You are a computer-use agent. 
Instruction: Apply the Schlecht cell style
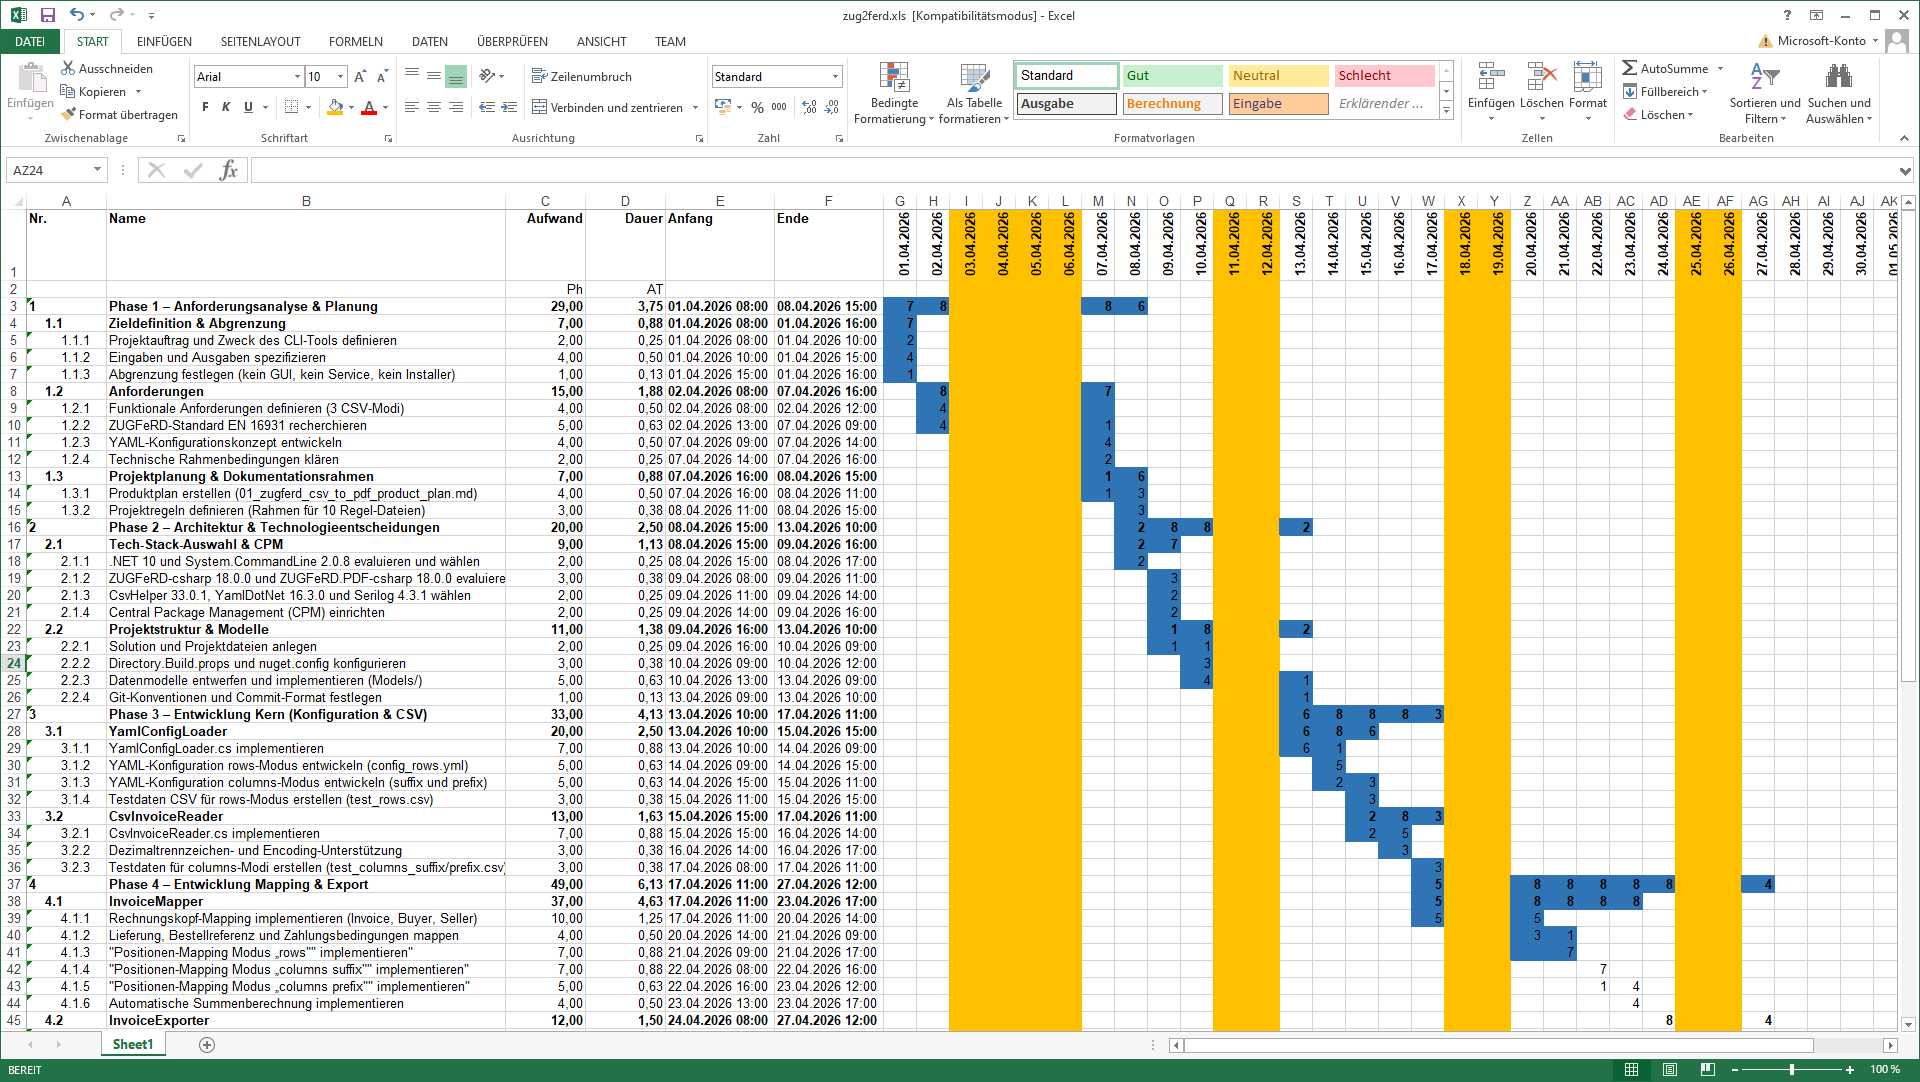pos(1384,75)
